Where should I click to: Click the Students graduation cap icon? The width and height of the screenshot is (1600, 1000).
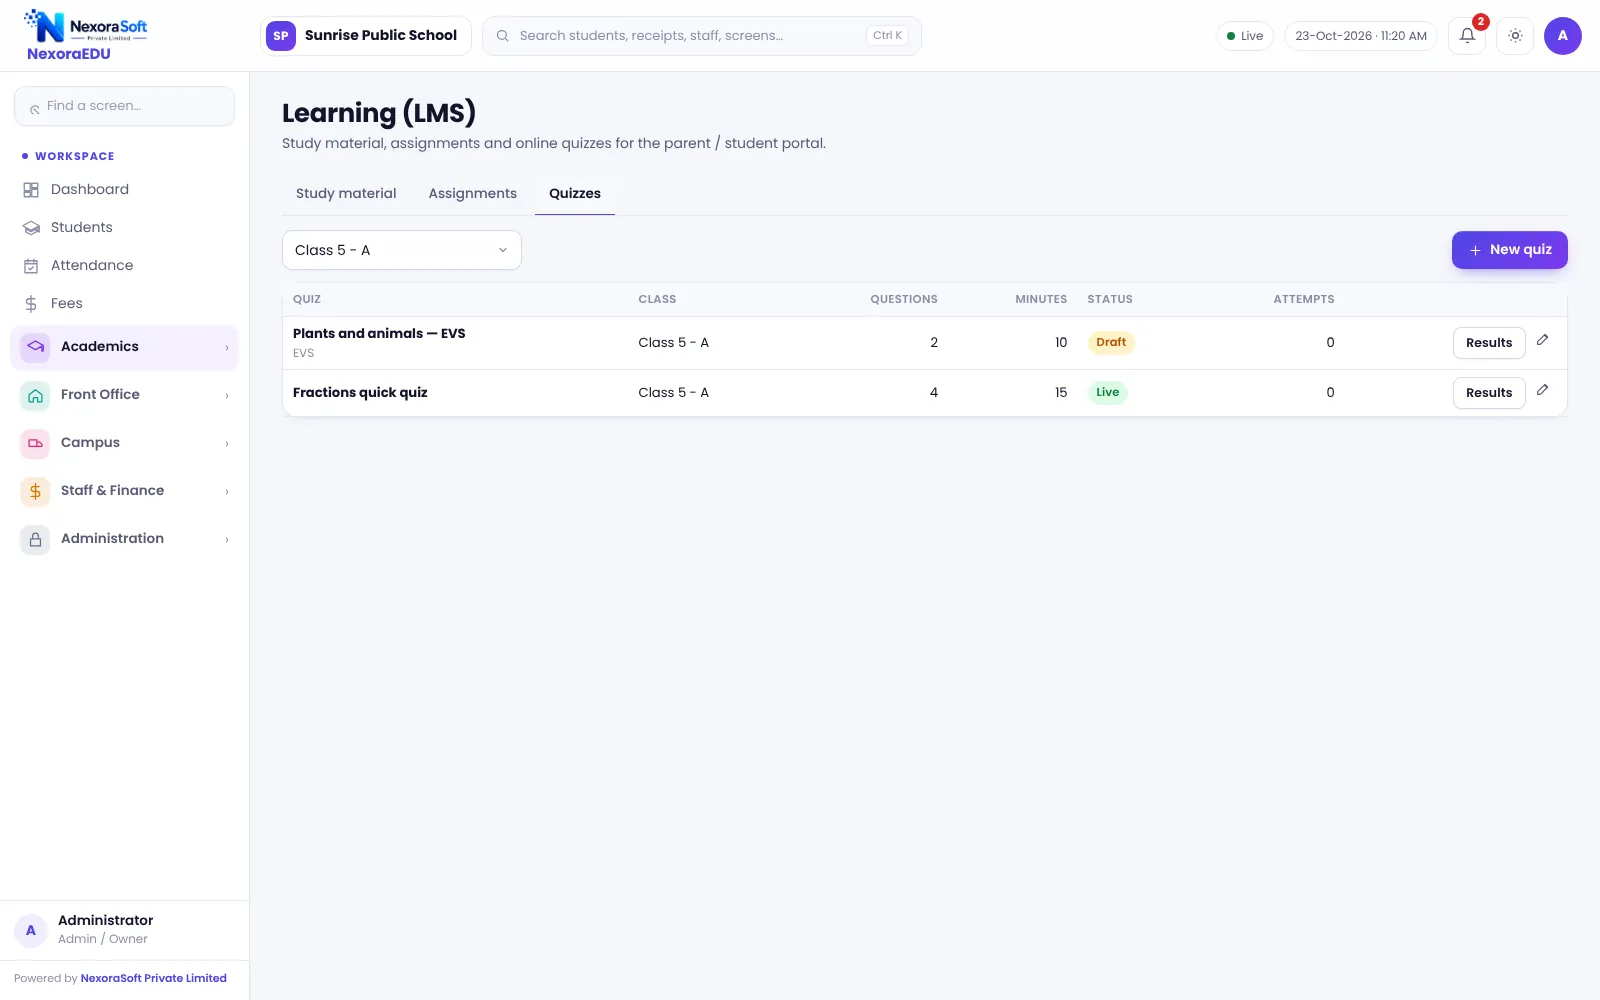[31, 228]
